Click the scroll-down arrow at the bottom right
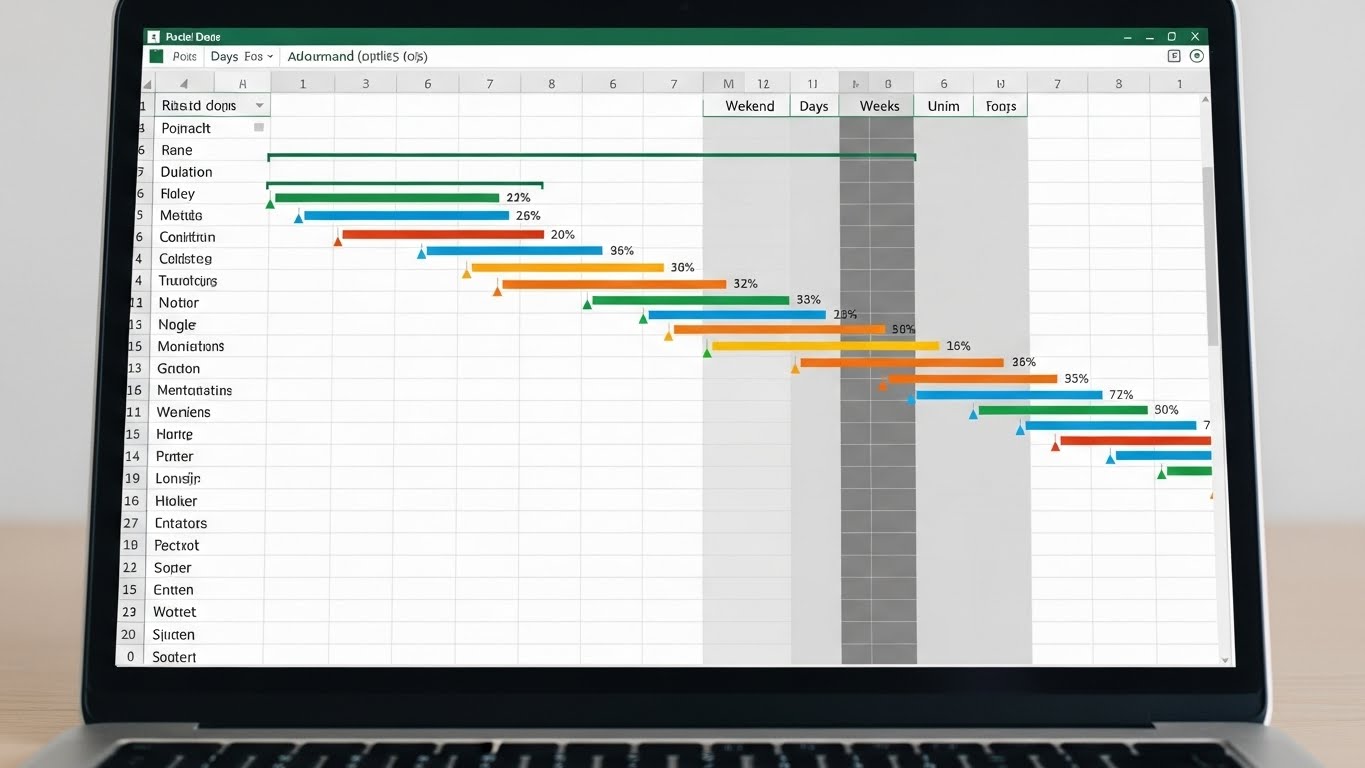 point(1225,660)
